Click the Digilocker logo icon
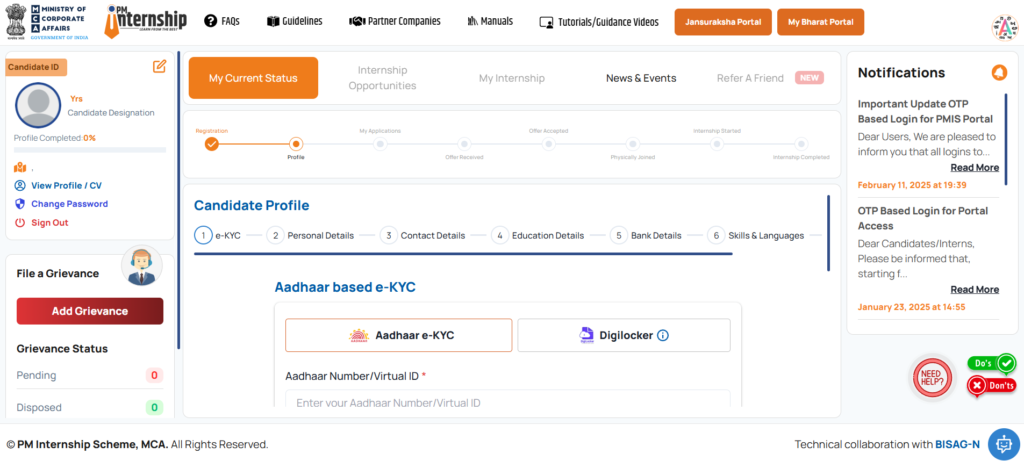Screen dimensions: 1024x461 [x=586, y=336]
